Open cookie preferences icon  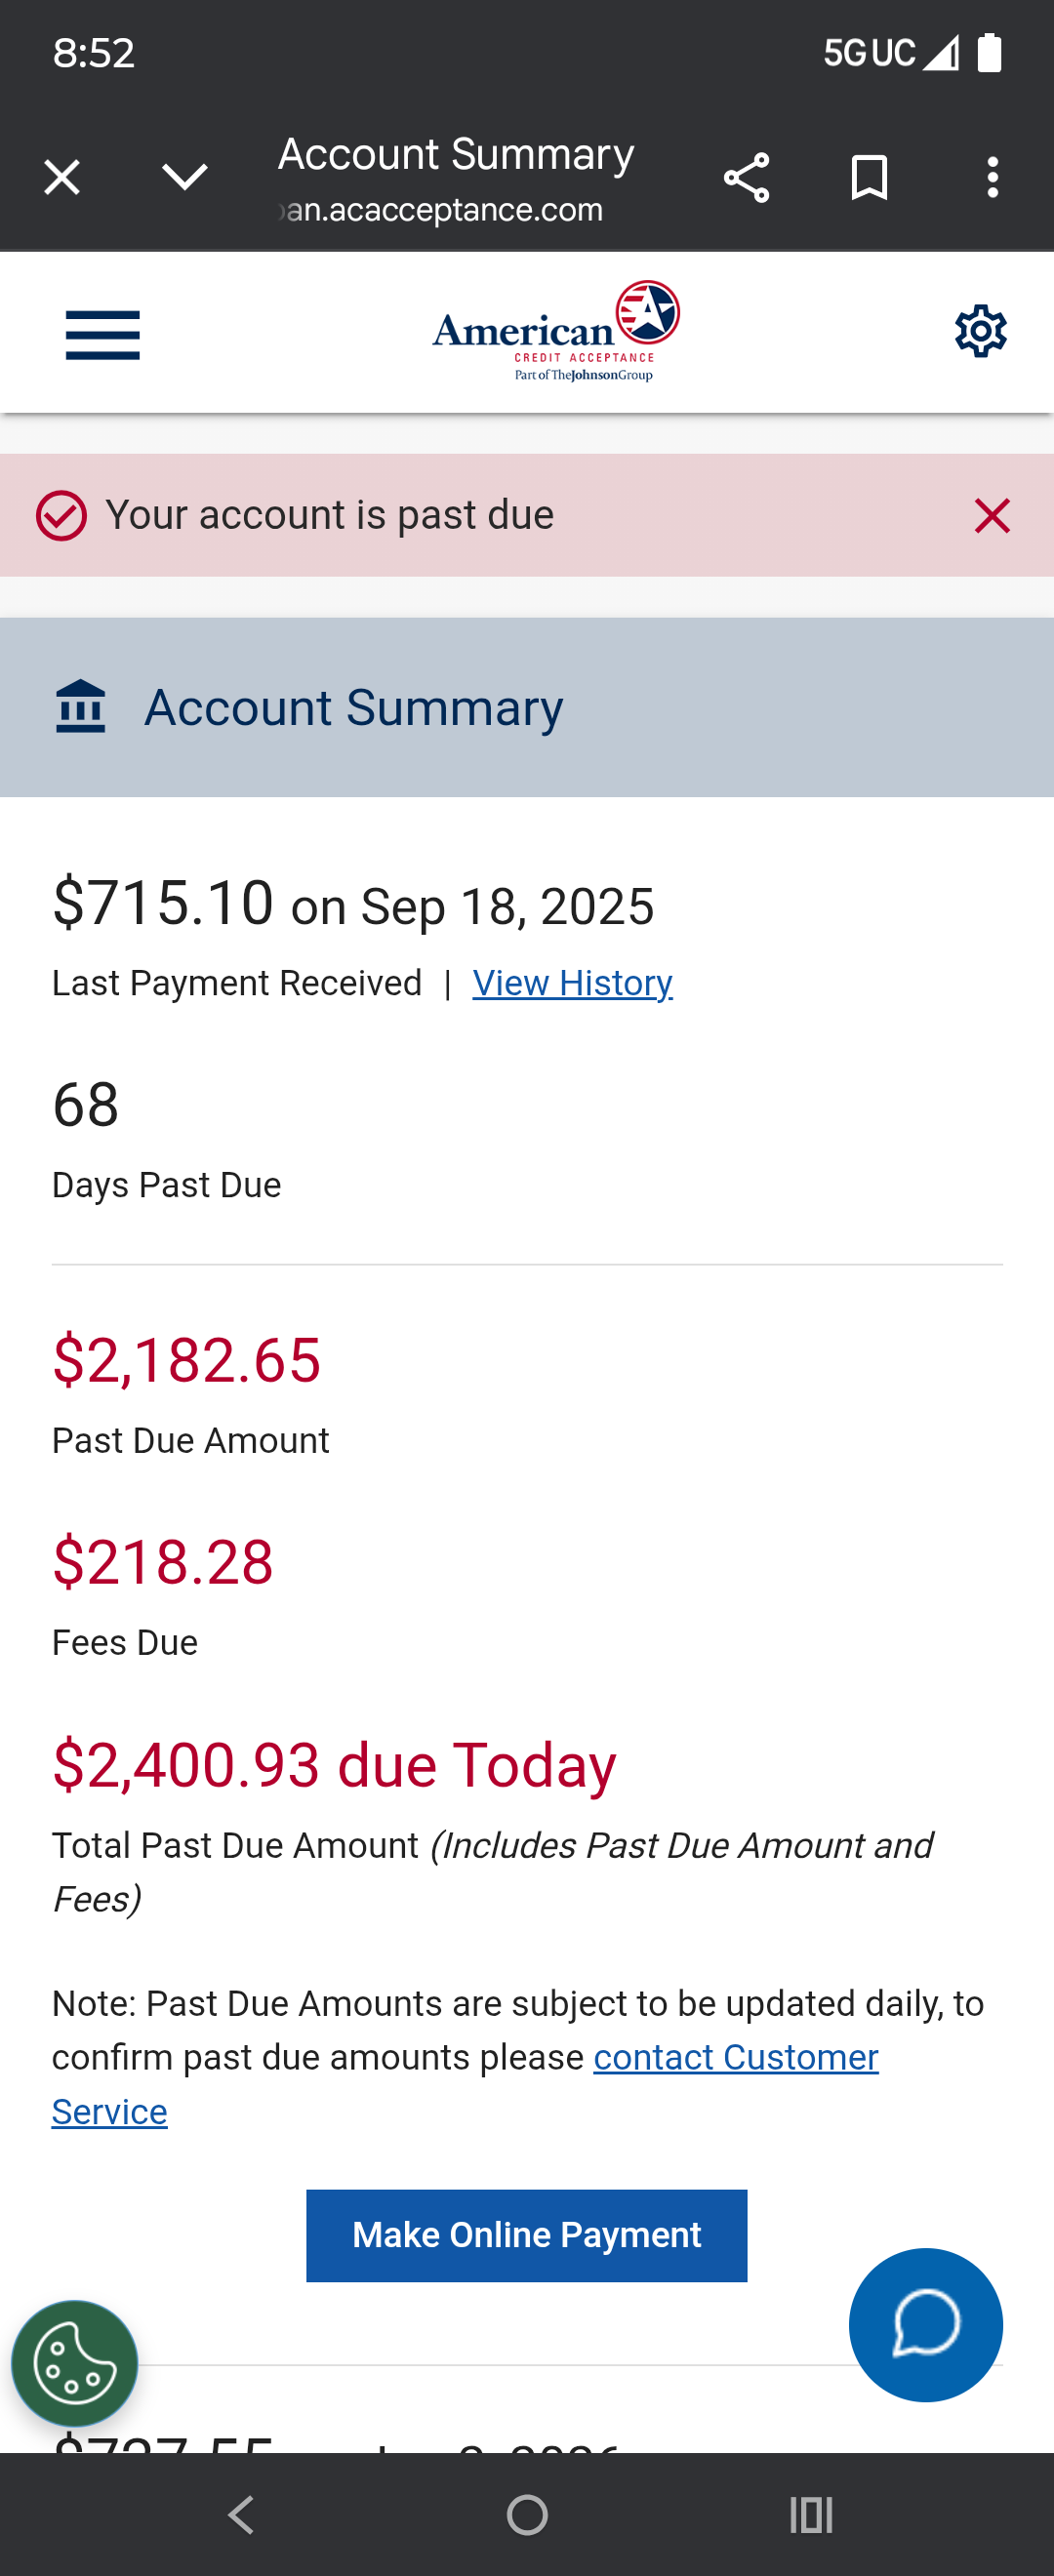click(75, 2364)
